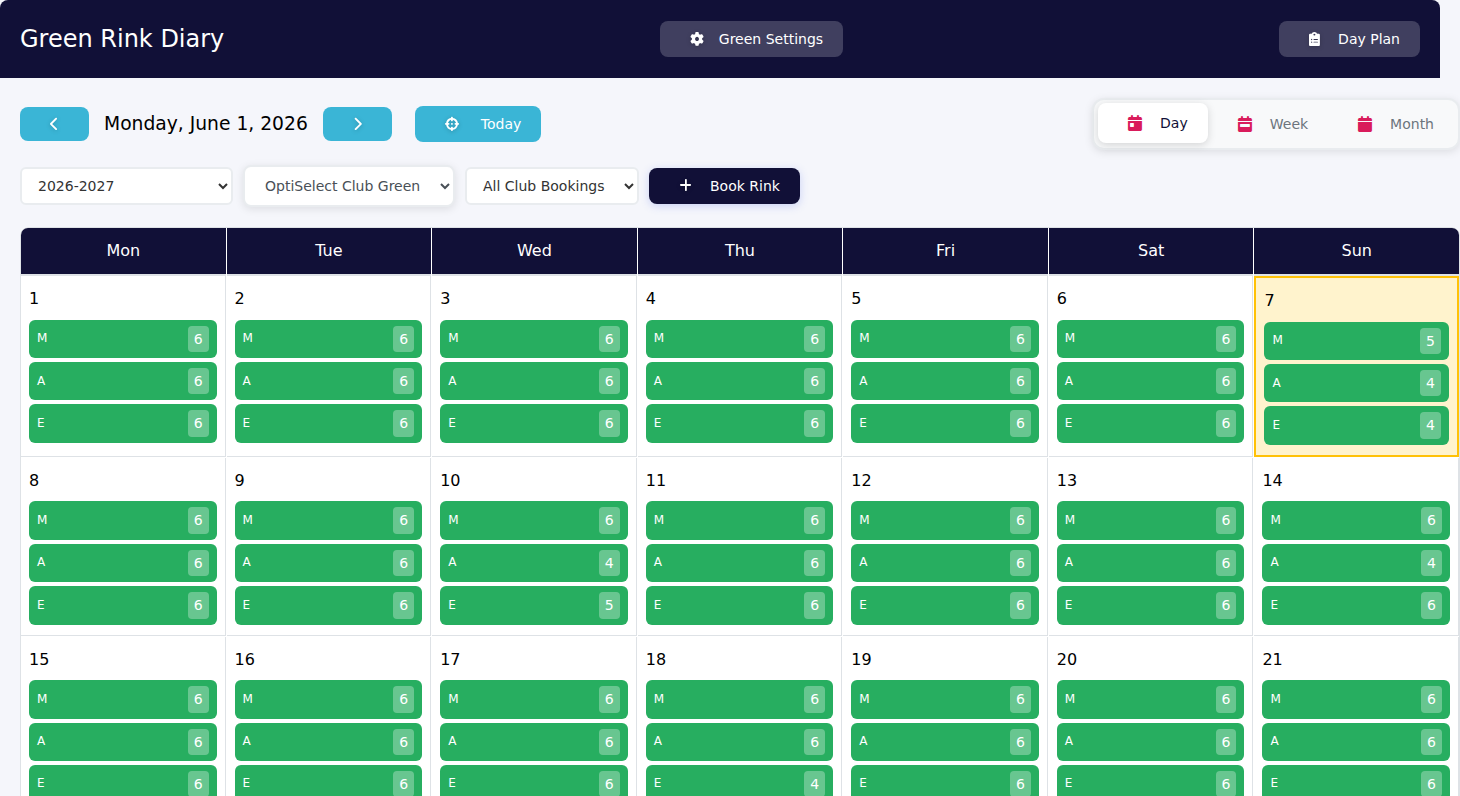
Task: Click the calendar icon beside Week
Action: point(1245,124)
